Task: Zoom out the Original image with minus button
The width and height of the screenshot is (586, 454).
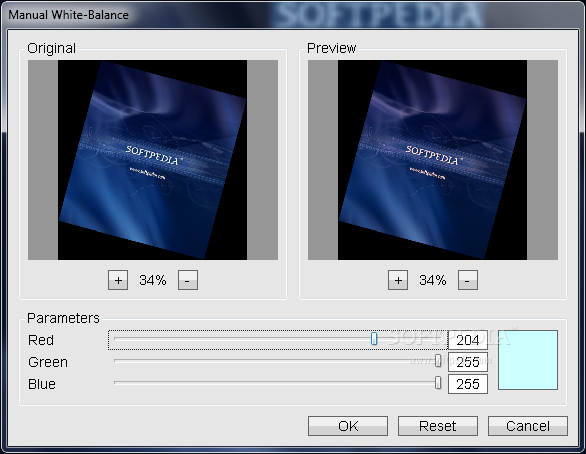Action: click(188, 280)
